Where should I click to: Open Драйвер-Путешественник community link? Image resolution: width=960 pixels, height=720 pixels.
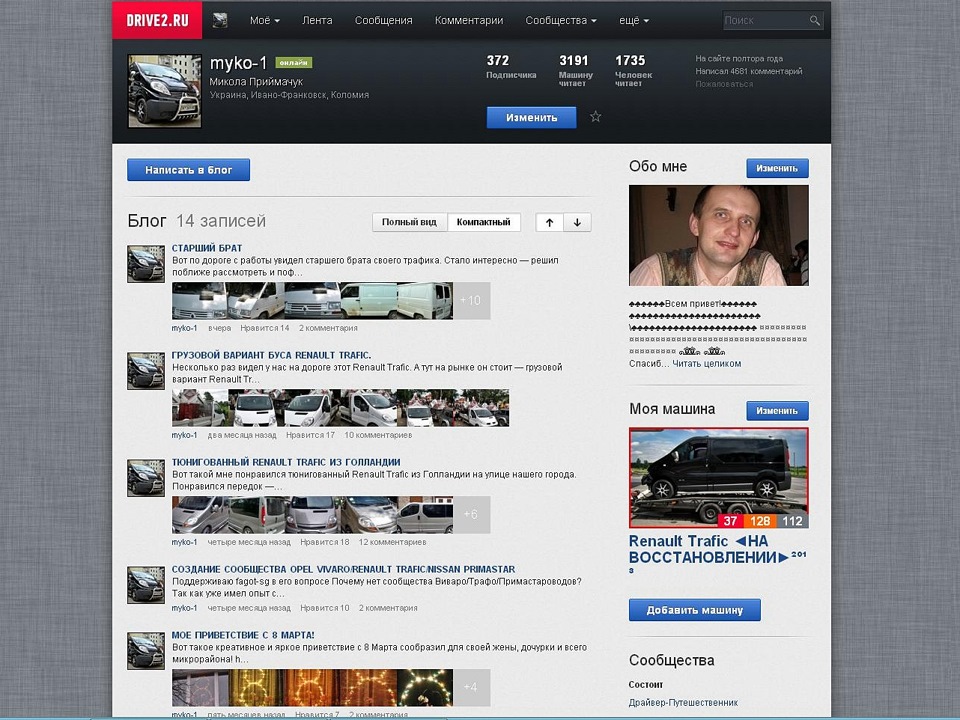[683, 703]
